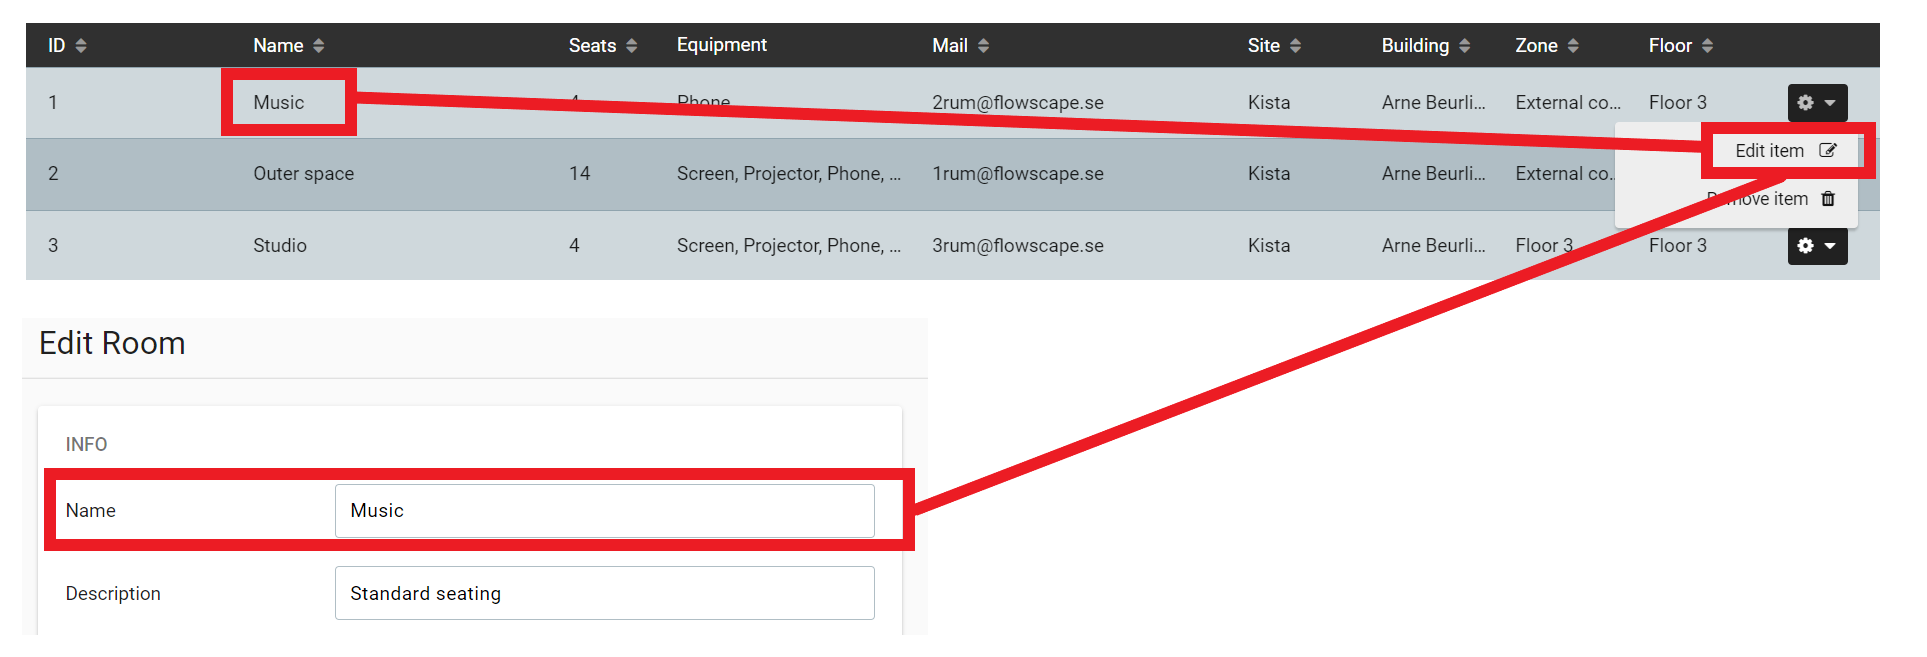Click the Equipment column header
1927x657 pixels.
(721, 45)
